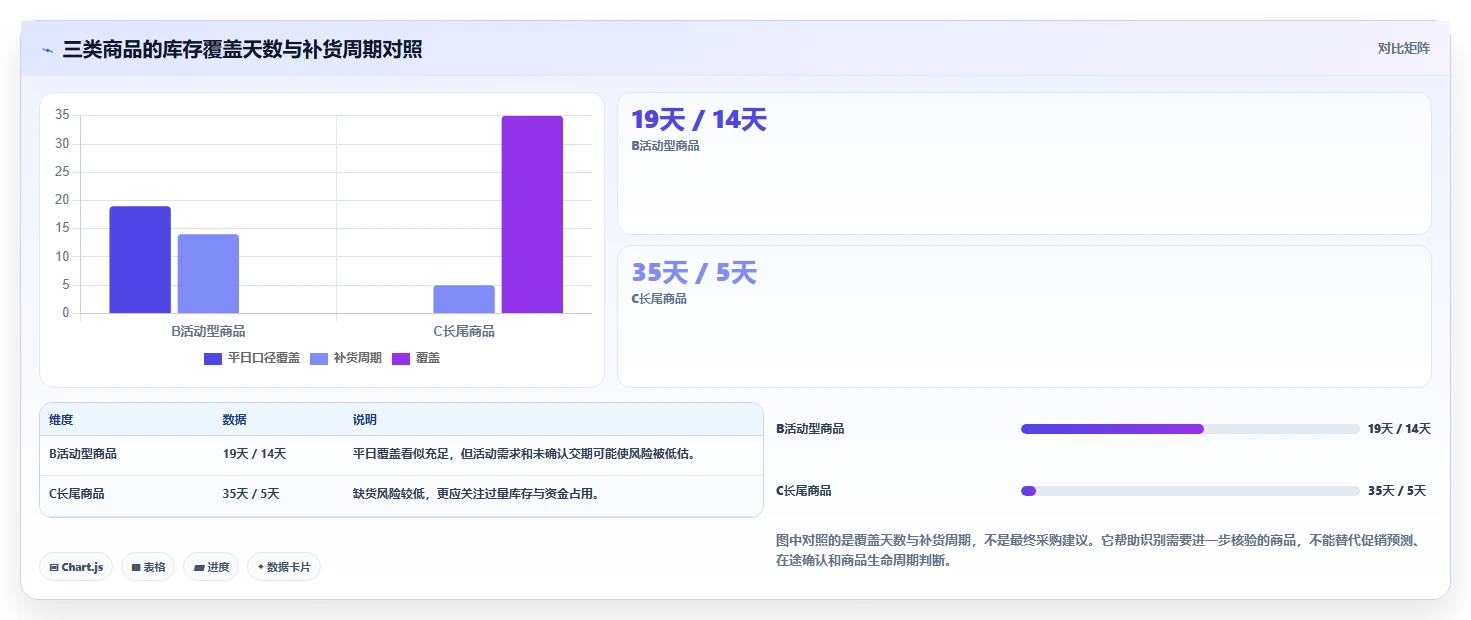
Task: Toggle 覆盖 legend item in chart
Action: click(x=415, y=358)
